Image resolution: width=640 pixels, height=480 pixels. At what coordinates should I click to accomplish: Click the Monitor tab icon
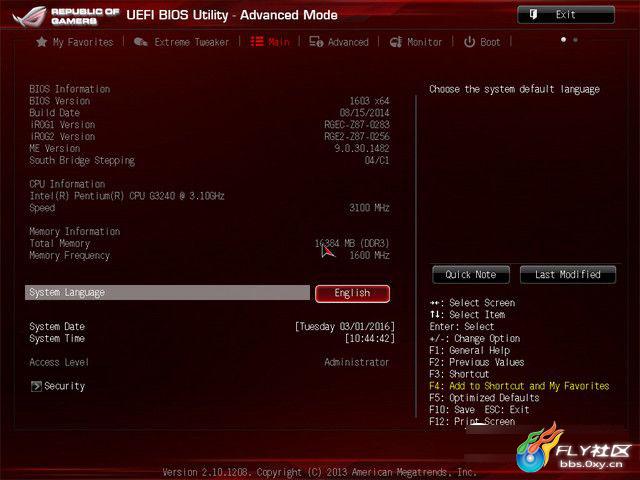(396, 42)
